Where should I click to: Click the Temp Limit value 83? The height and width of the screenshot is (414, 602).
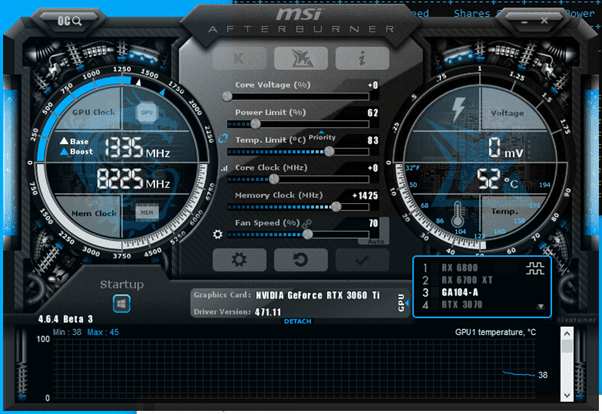pos(372,140)
